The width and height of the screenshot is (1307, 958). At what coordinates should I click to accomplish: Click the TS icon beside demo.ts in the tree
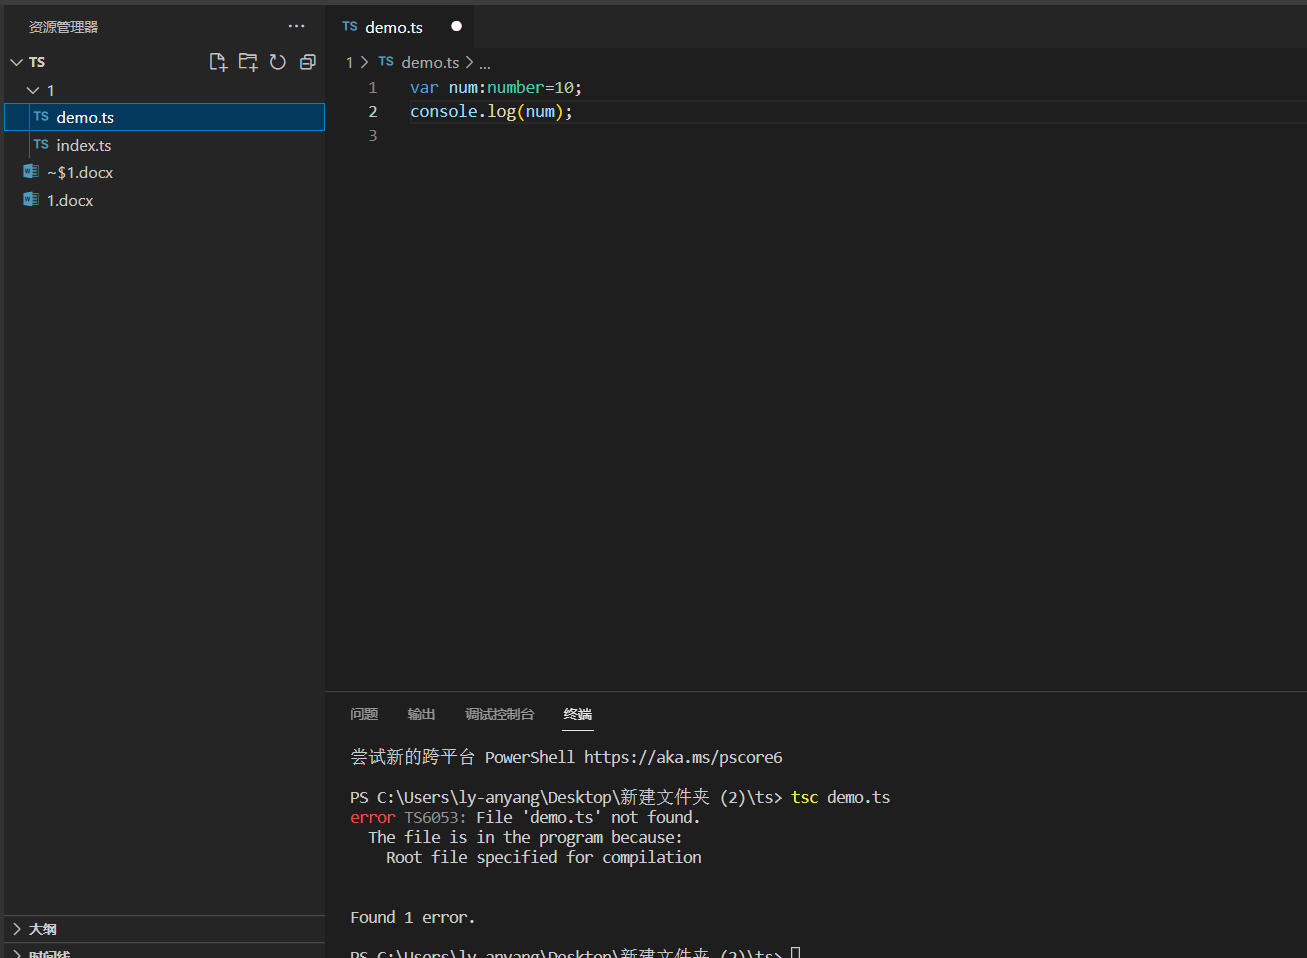pos(41,117)
